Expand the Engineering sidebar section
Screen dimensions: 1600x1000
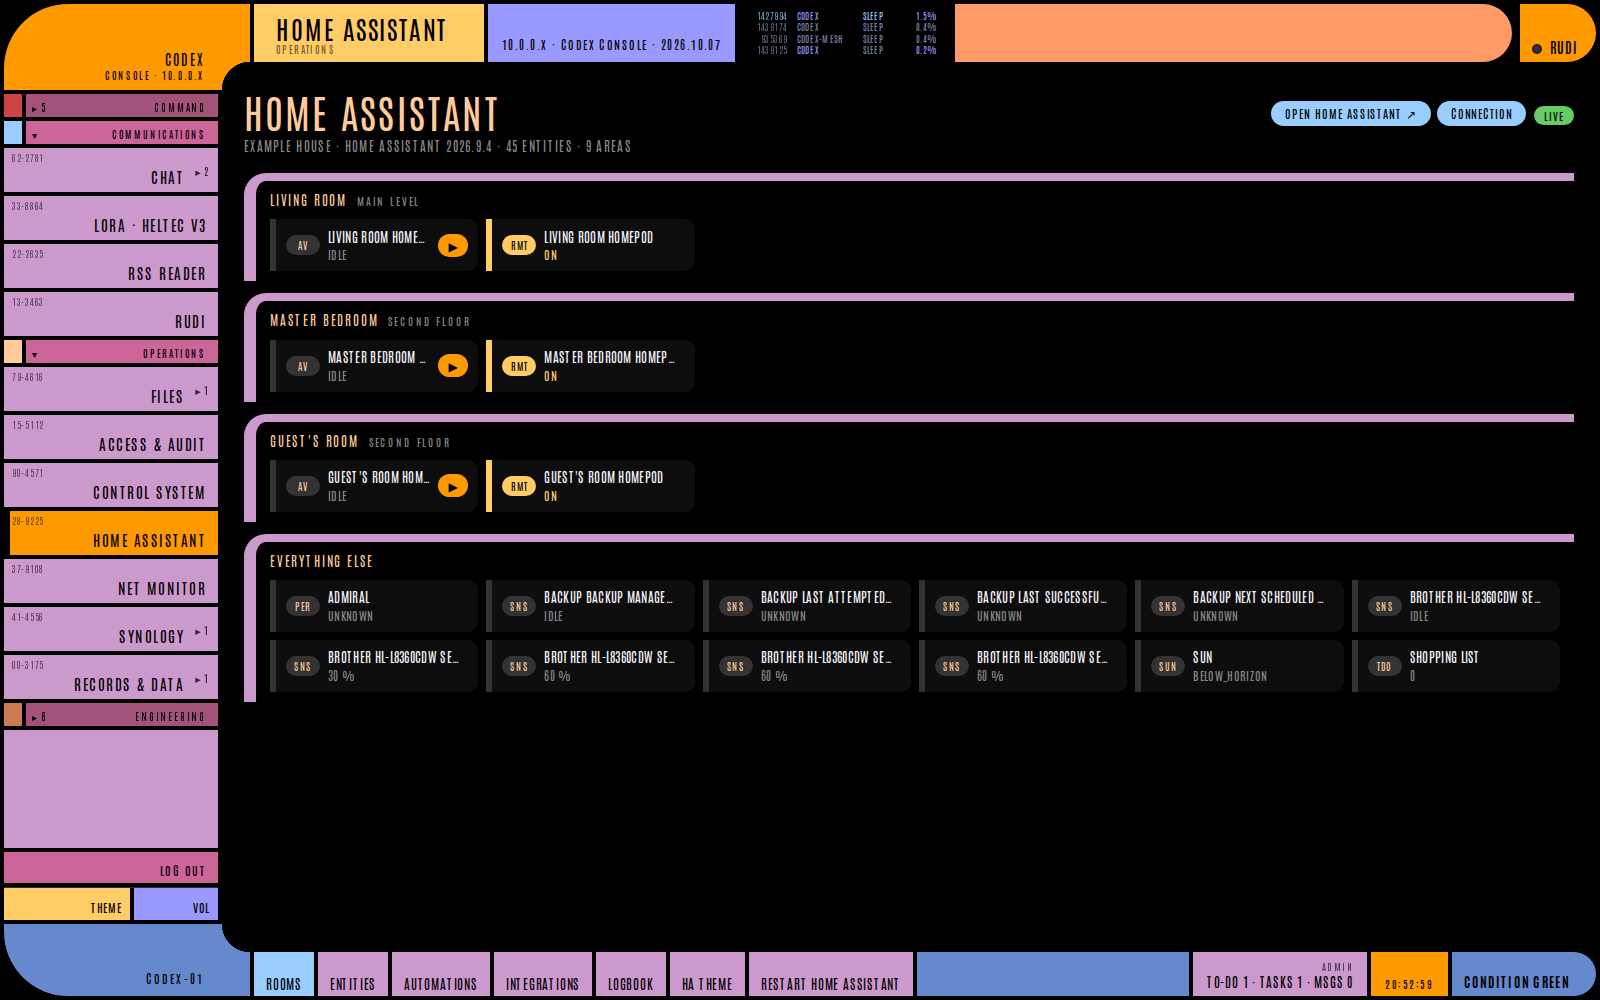point(122,715)
